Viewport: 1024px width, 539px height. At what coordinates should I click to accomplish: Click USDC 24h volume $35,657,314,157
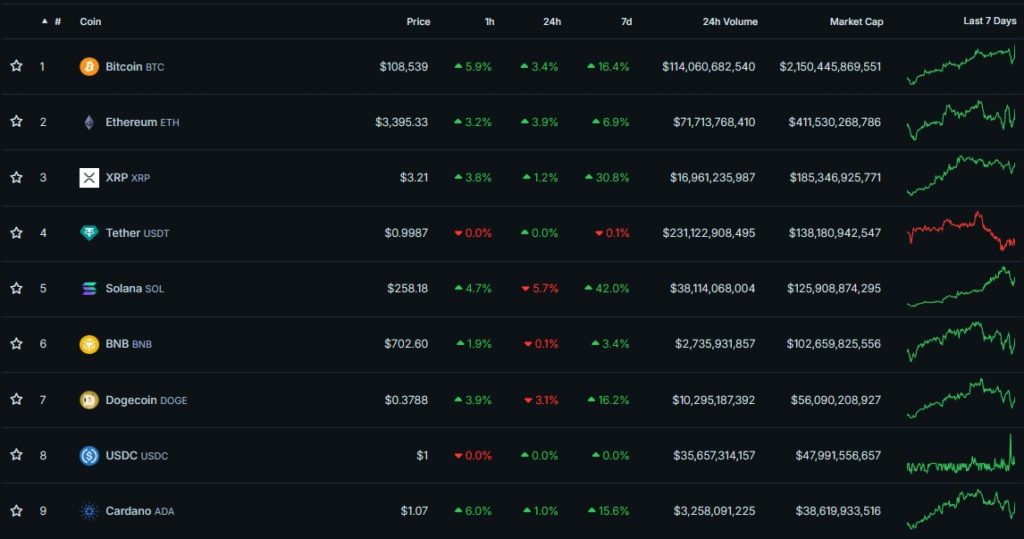click(x=714, y=455)
